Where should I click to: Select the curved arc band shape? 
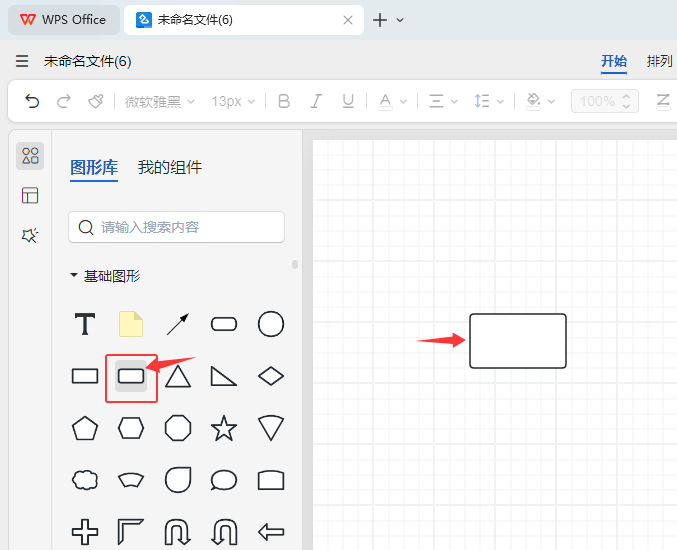[x=131, y=480]
